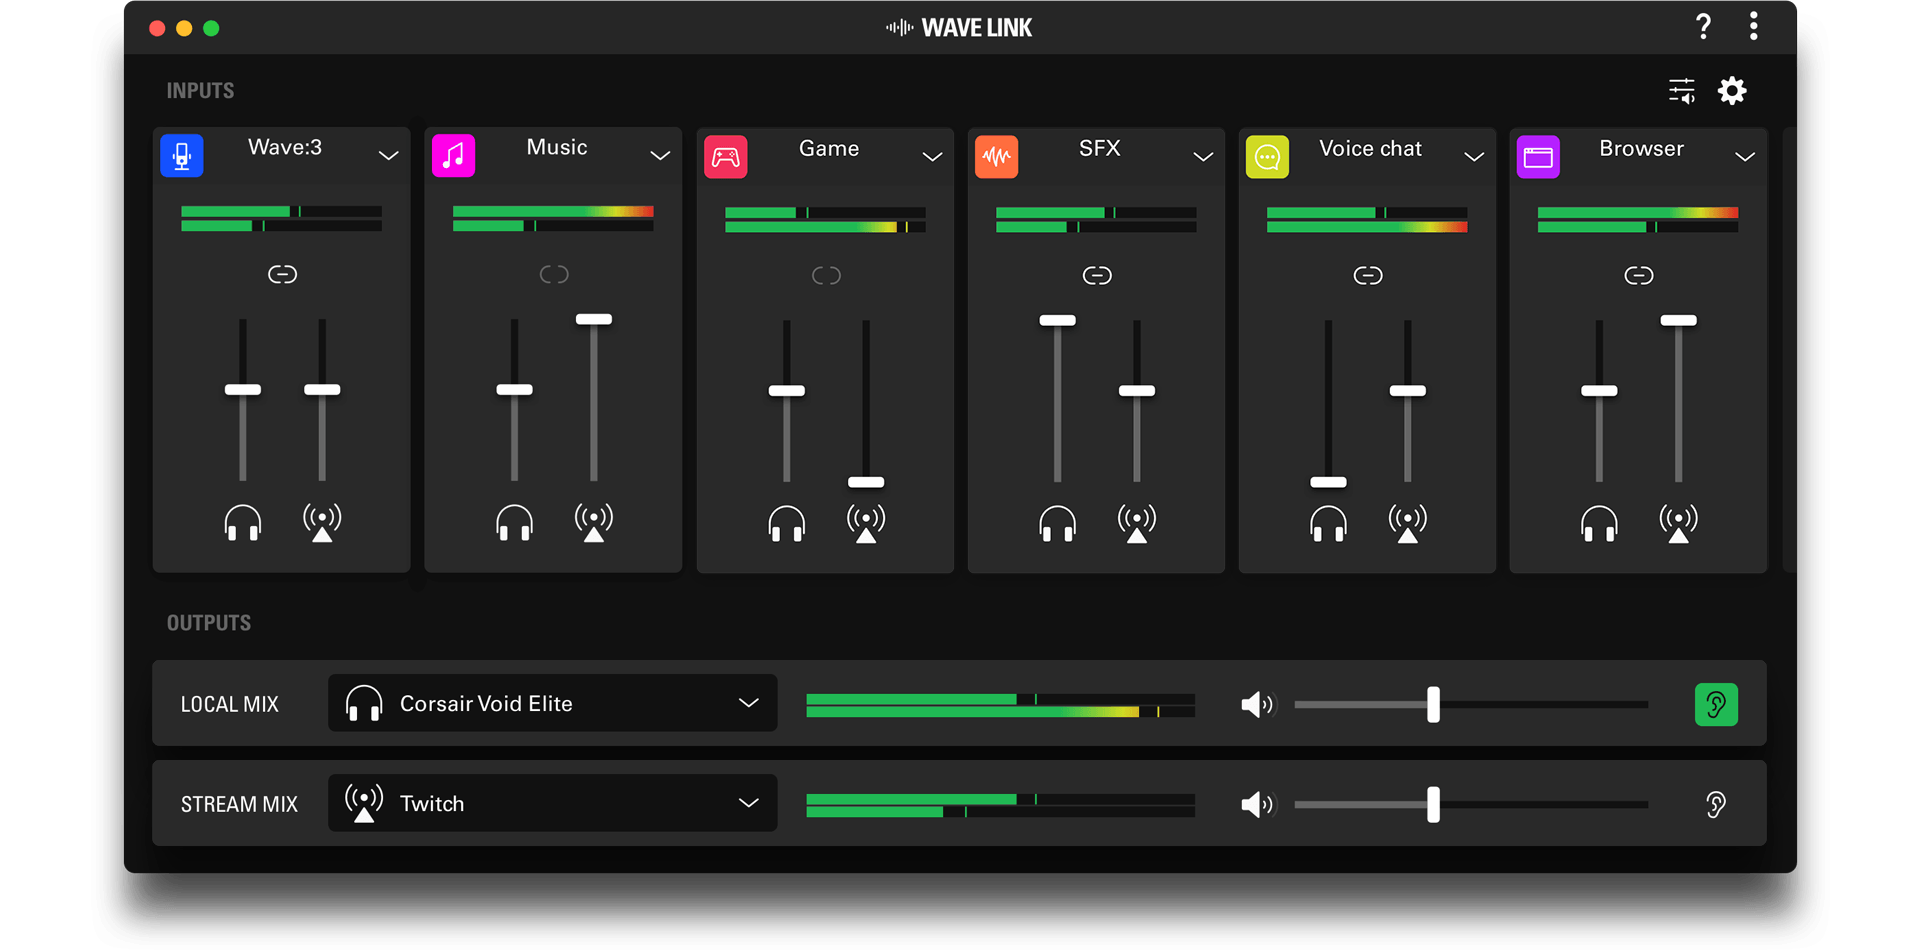Click the Browser monitor fader handle
Image resolution: width=1920 pixels, height=950 pixels.
pyautogui.click(x=1600, y=391)
